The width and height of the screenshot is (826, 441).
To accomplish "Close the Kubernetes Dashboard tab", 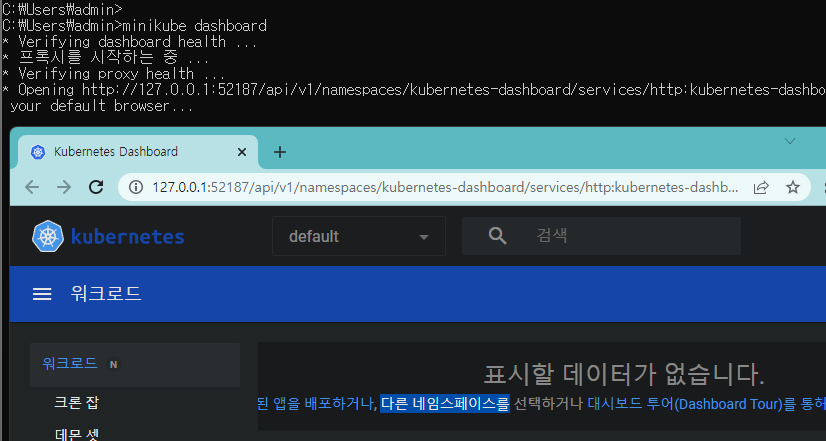I will (x=242, y=152).
